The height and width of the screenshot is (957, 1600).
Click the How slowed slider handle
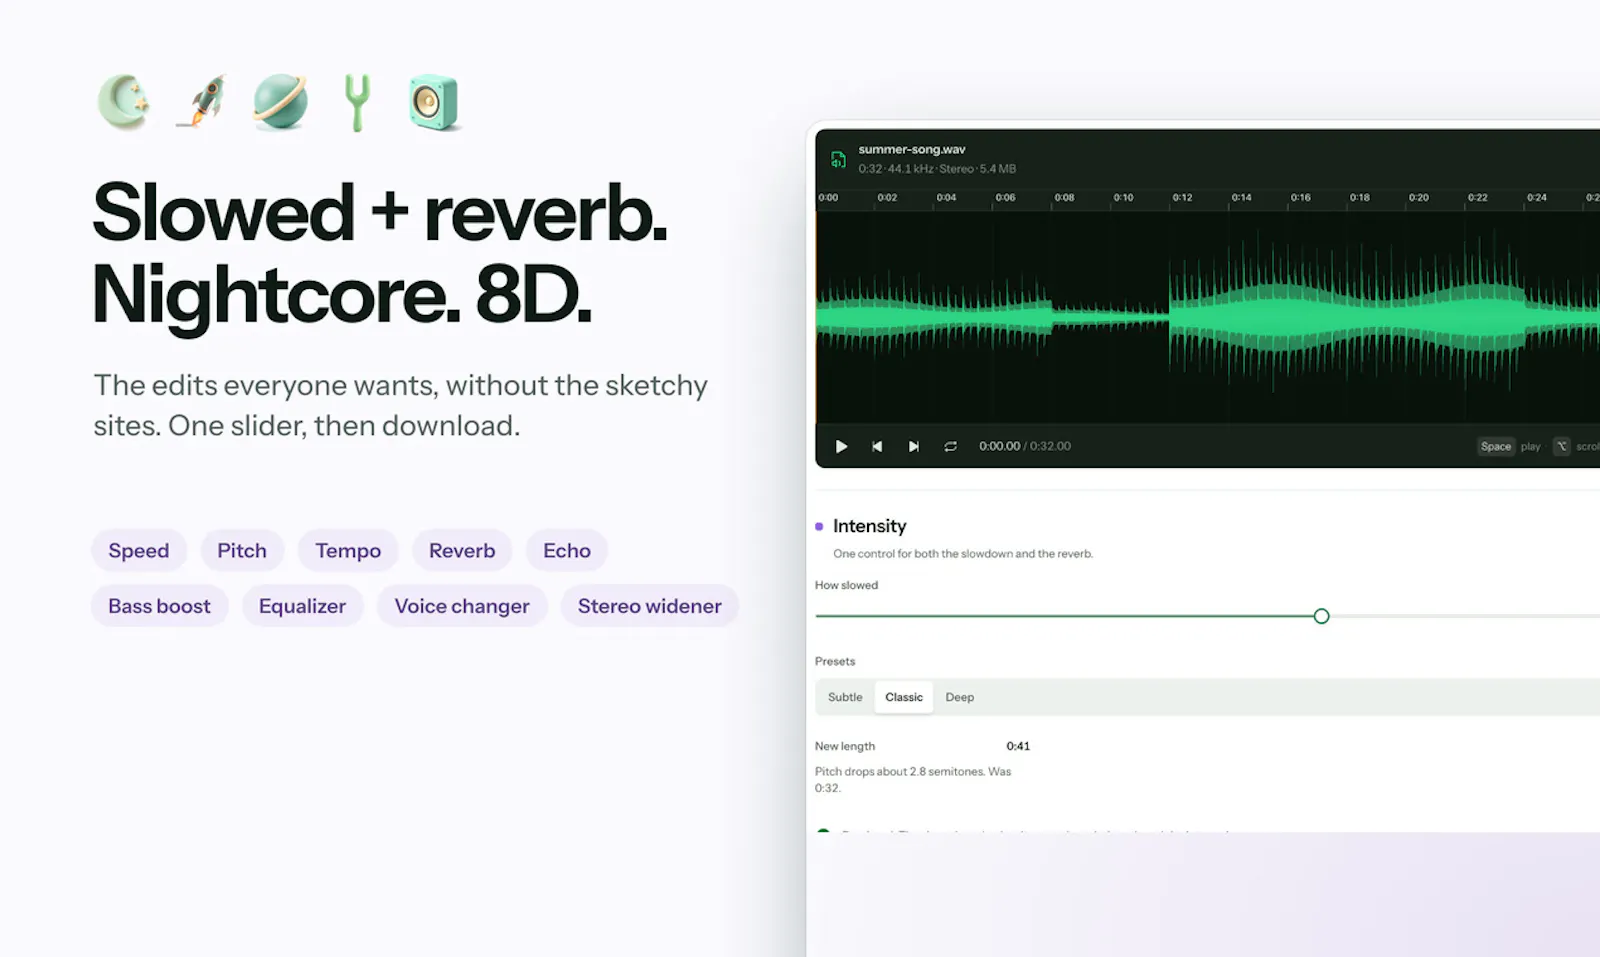coord(1321,616)
